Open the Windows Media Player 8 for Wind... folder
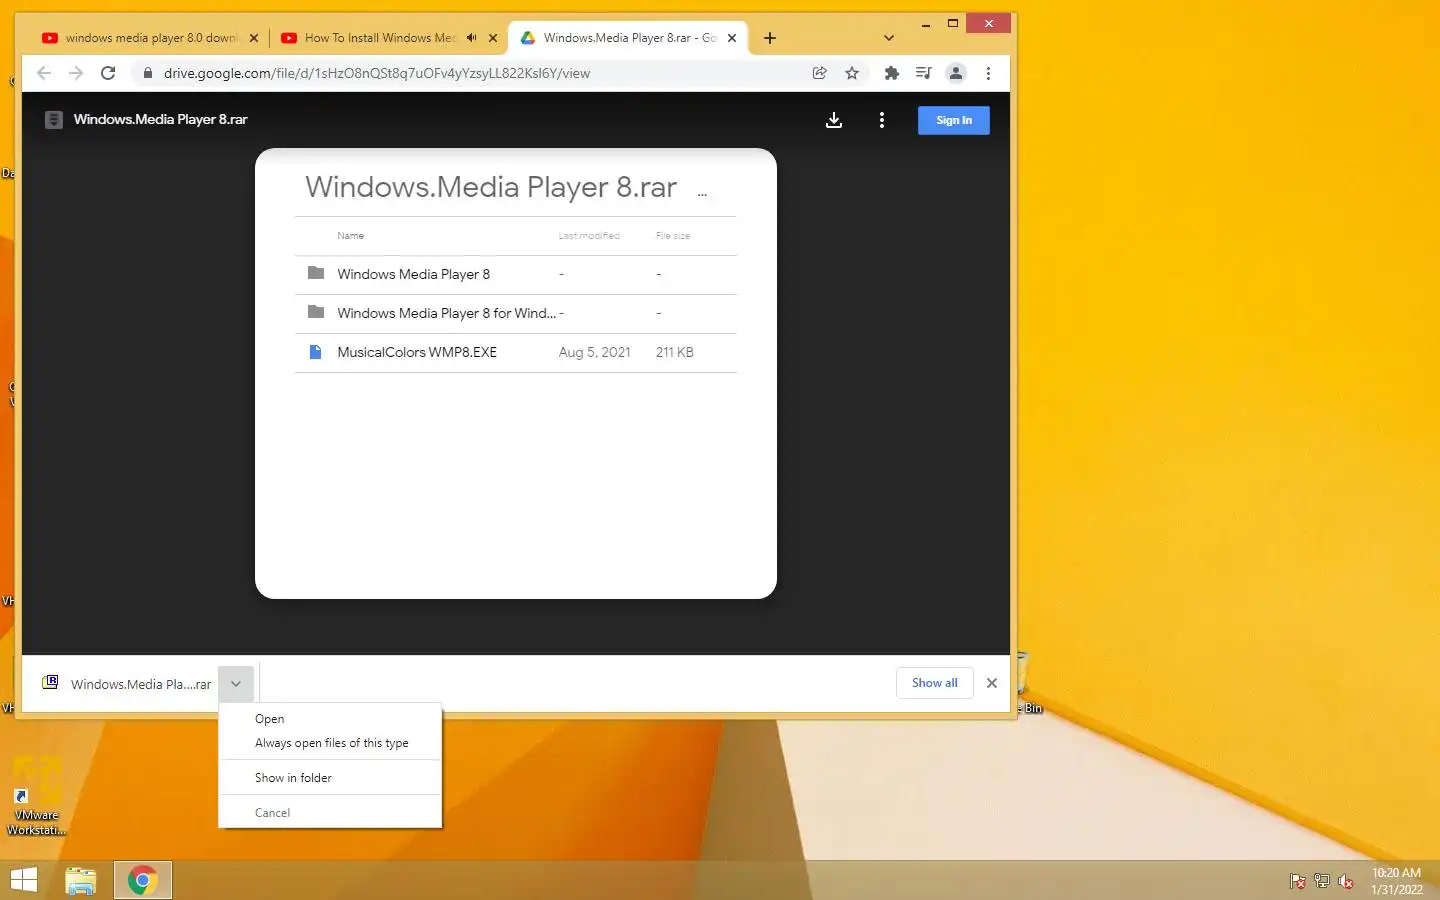 [516, 313]
